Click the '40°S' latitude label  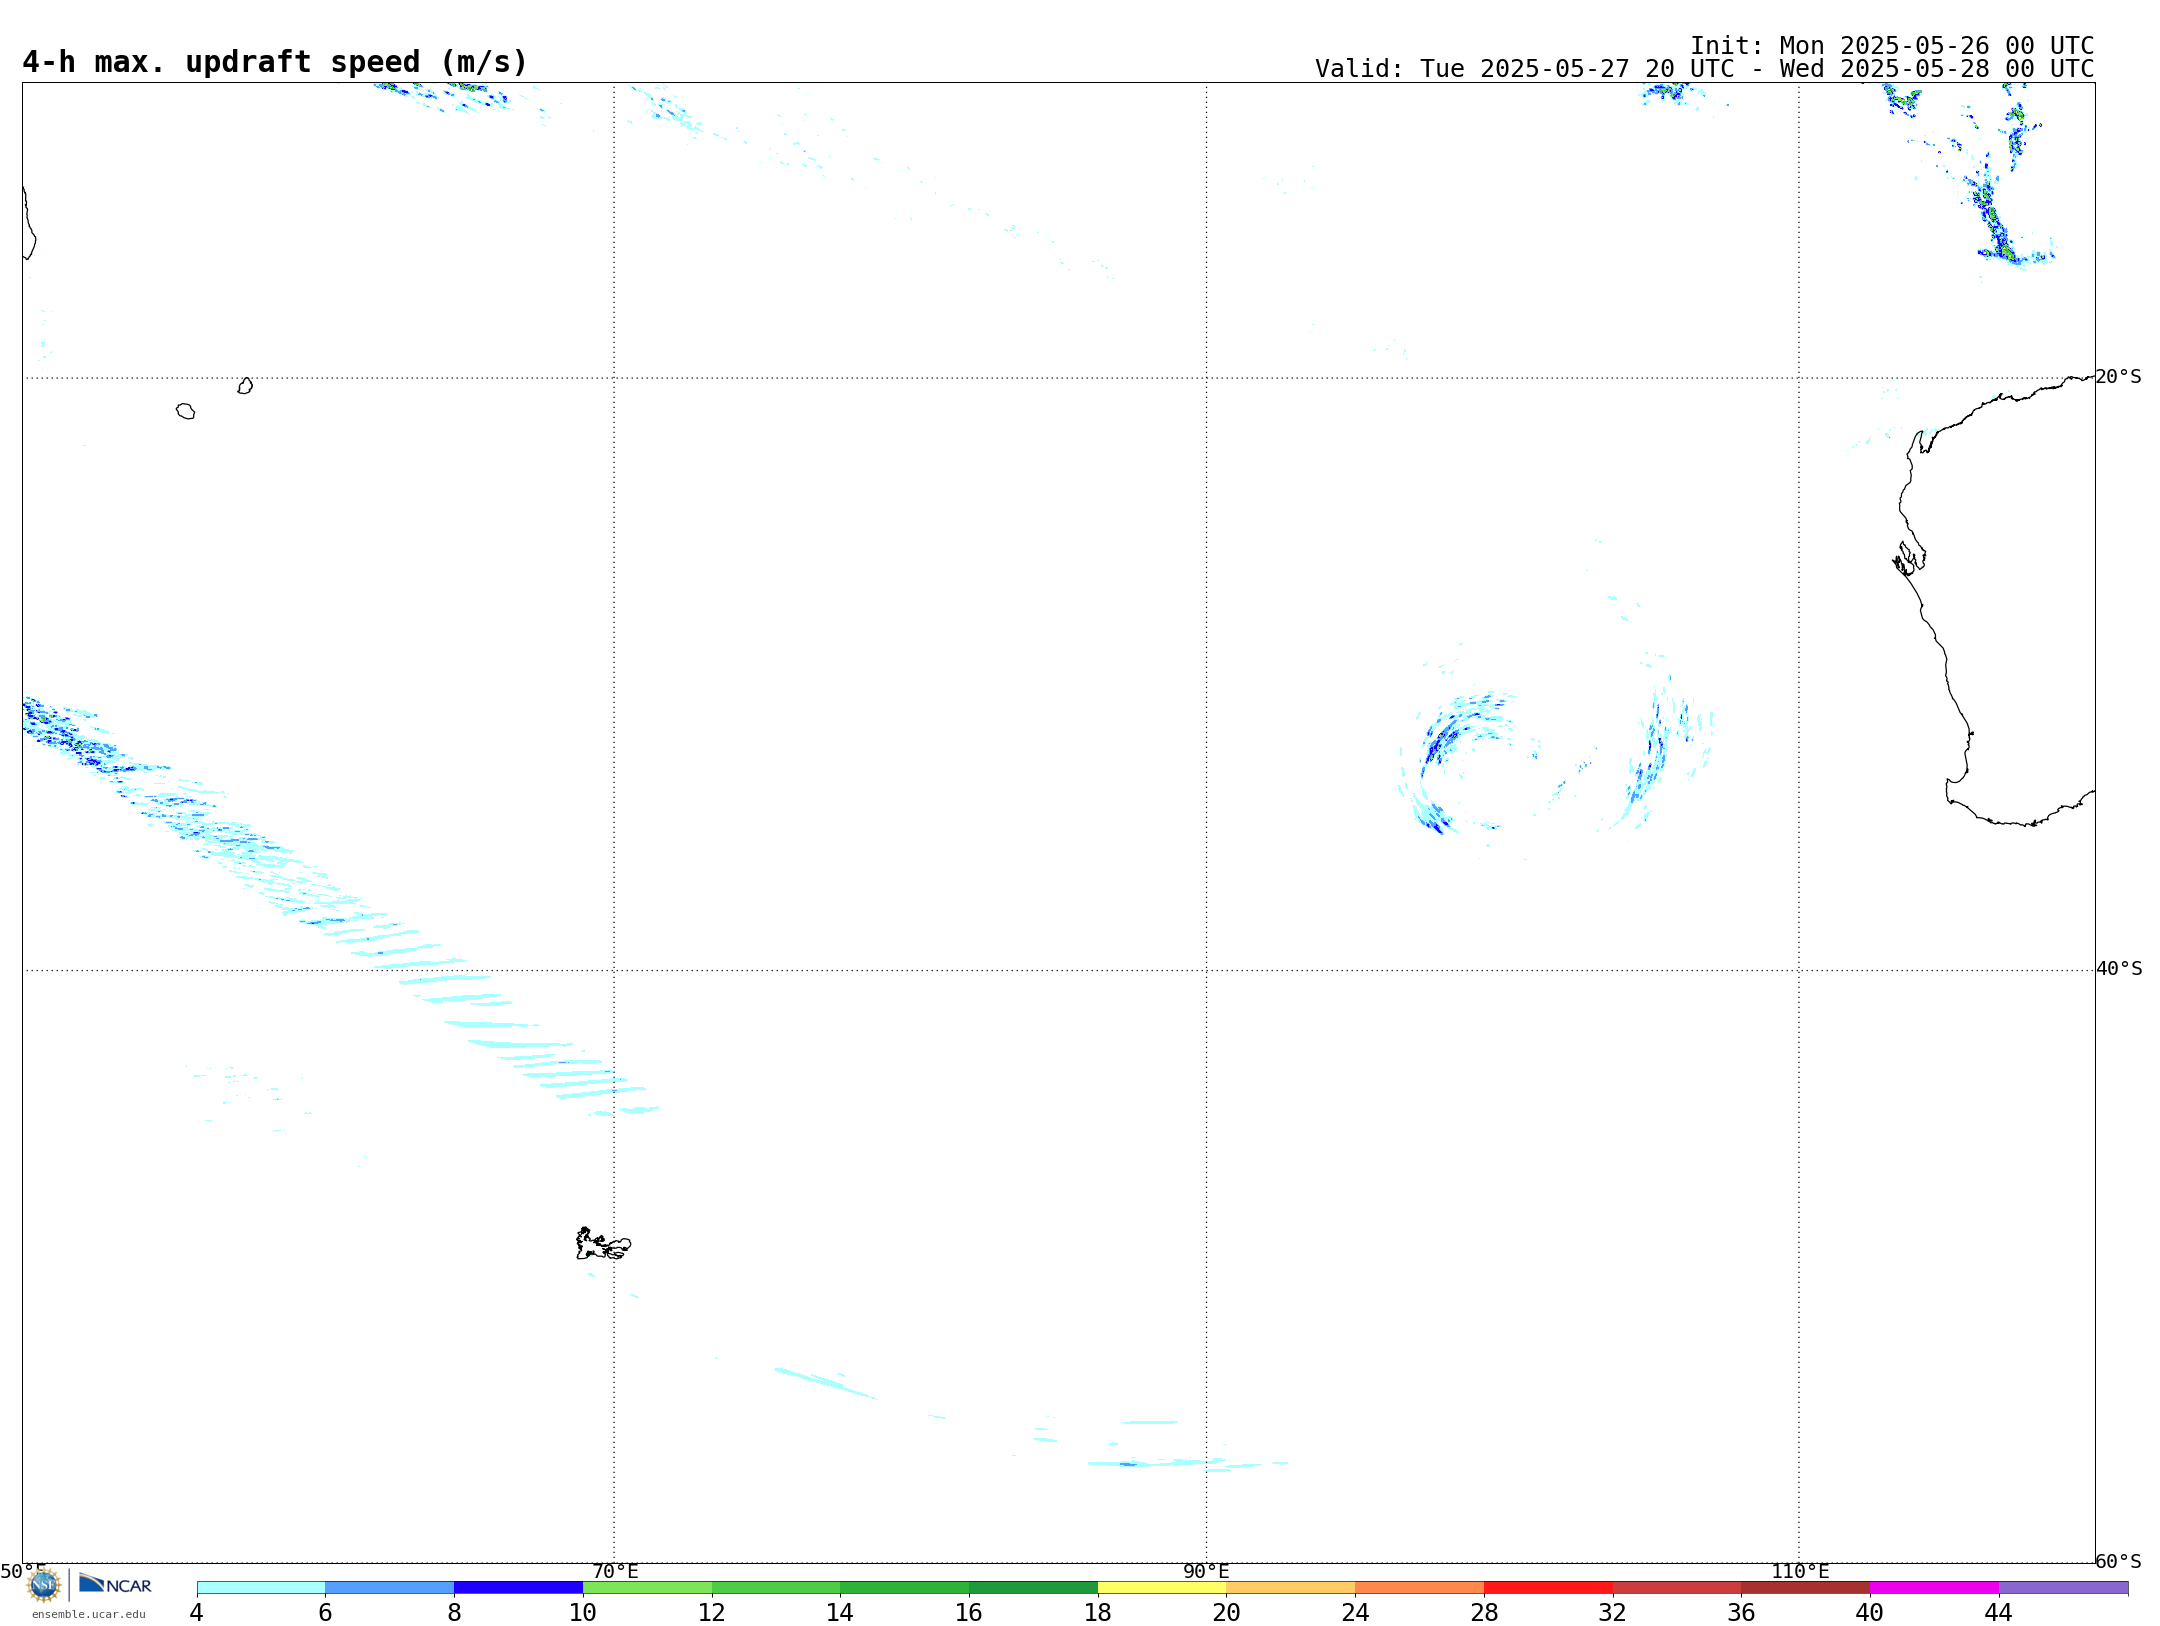click(x=2119, y=969)
